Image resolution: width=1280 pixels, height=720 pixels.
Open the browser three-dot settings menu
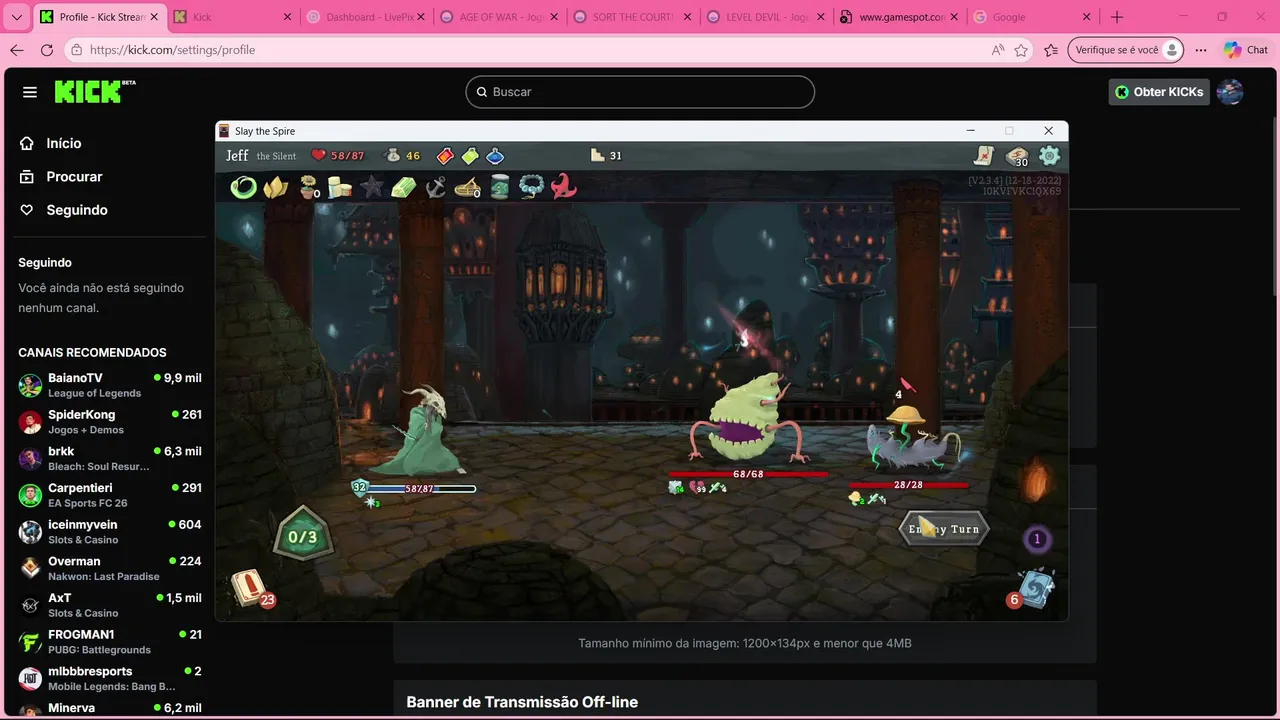[x=1201, y=50]
